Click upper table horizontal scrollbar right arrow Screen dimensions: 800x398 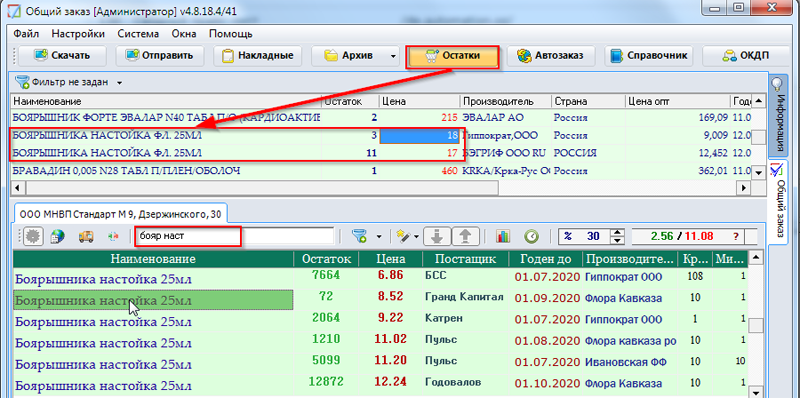744,188
